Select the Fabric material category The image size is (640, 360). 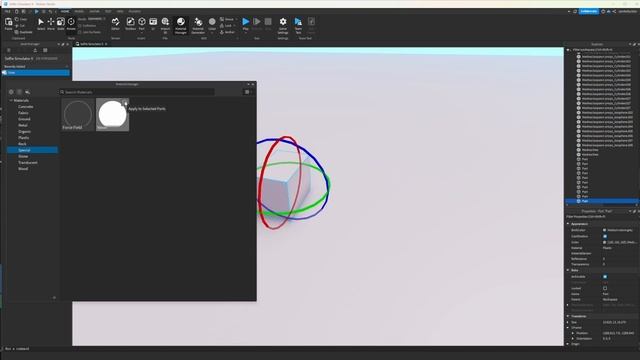[23, 113]
